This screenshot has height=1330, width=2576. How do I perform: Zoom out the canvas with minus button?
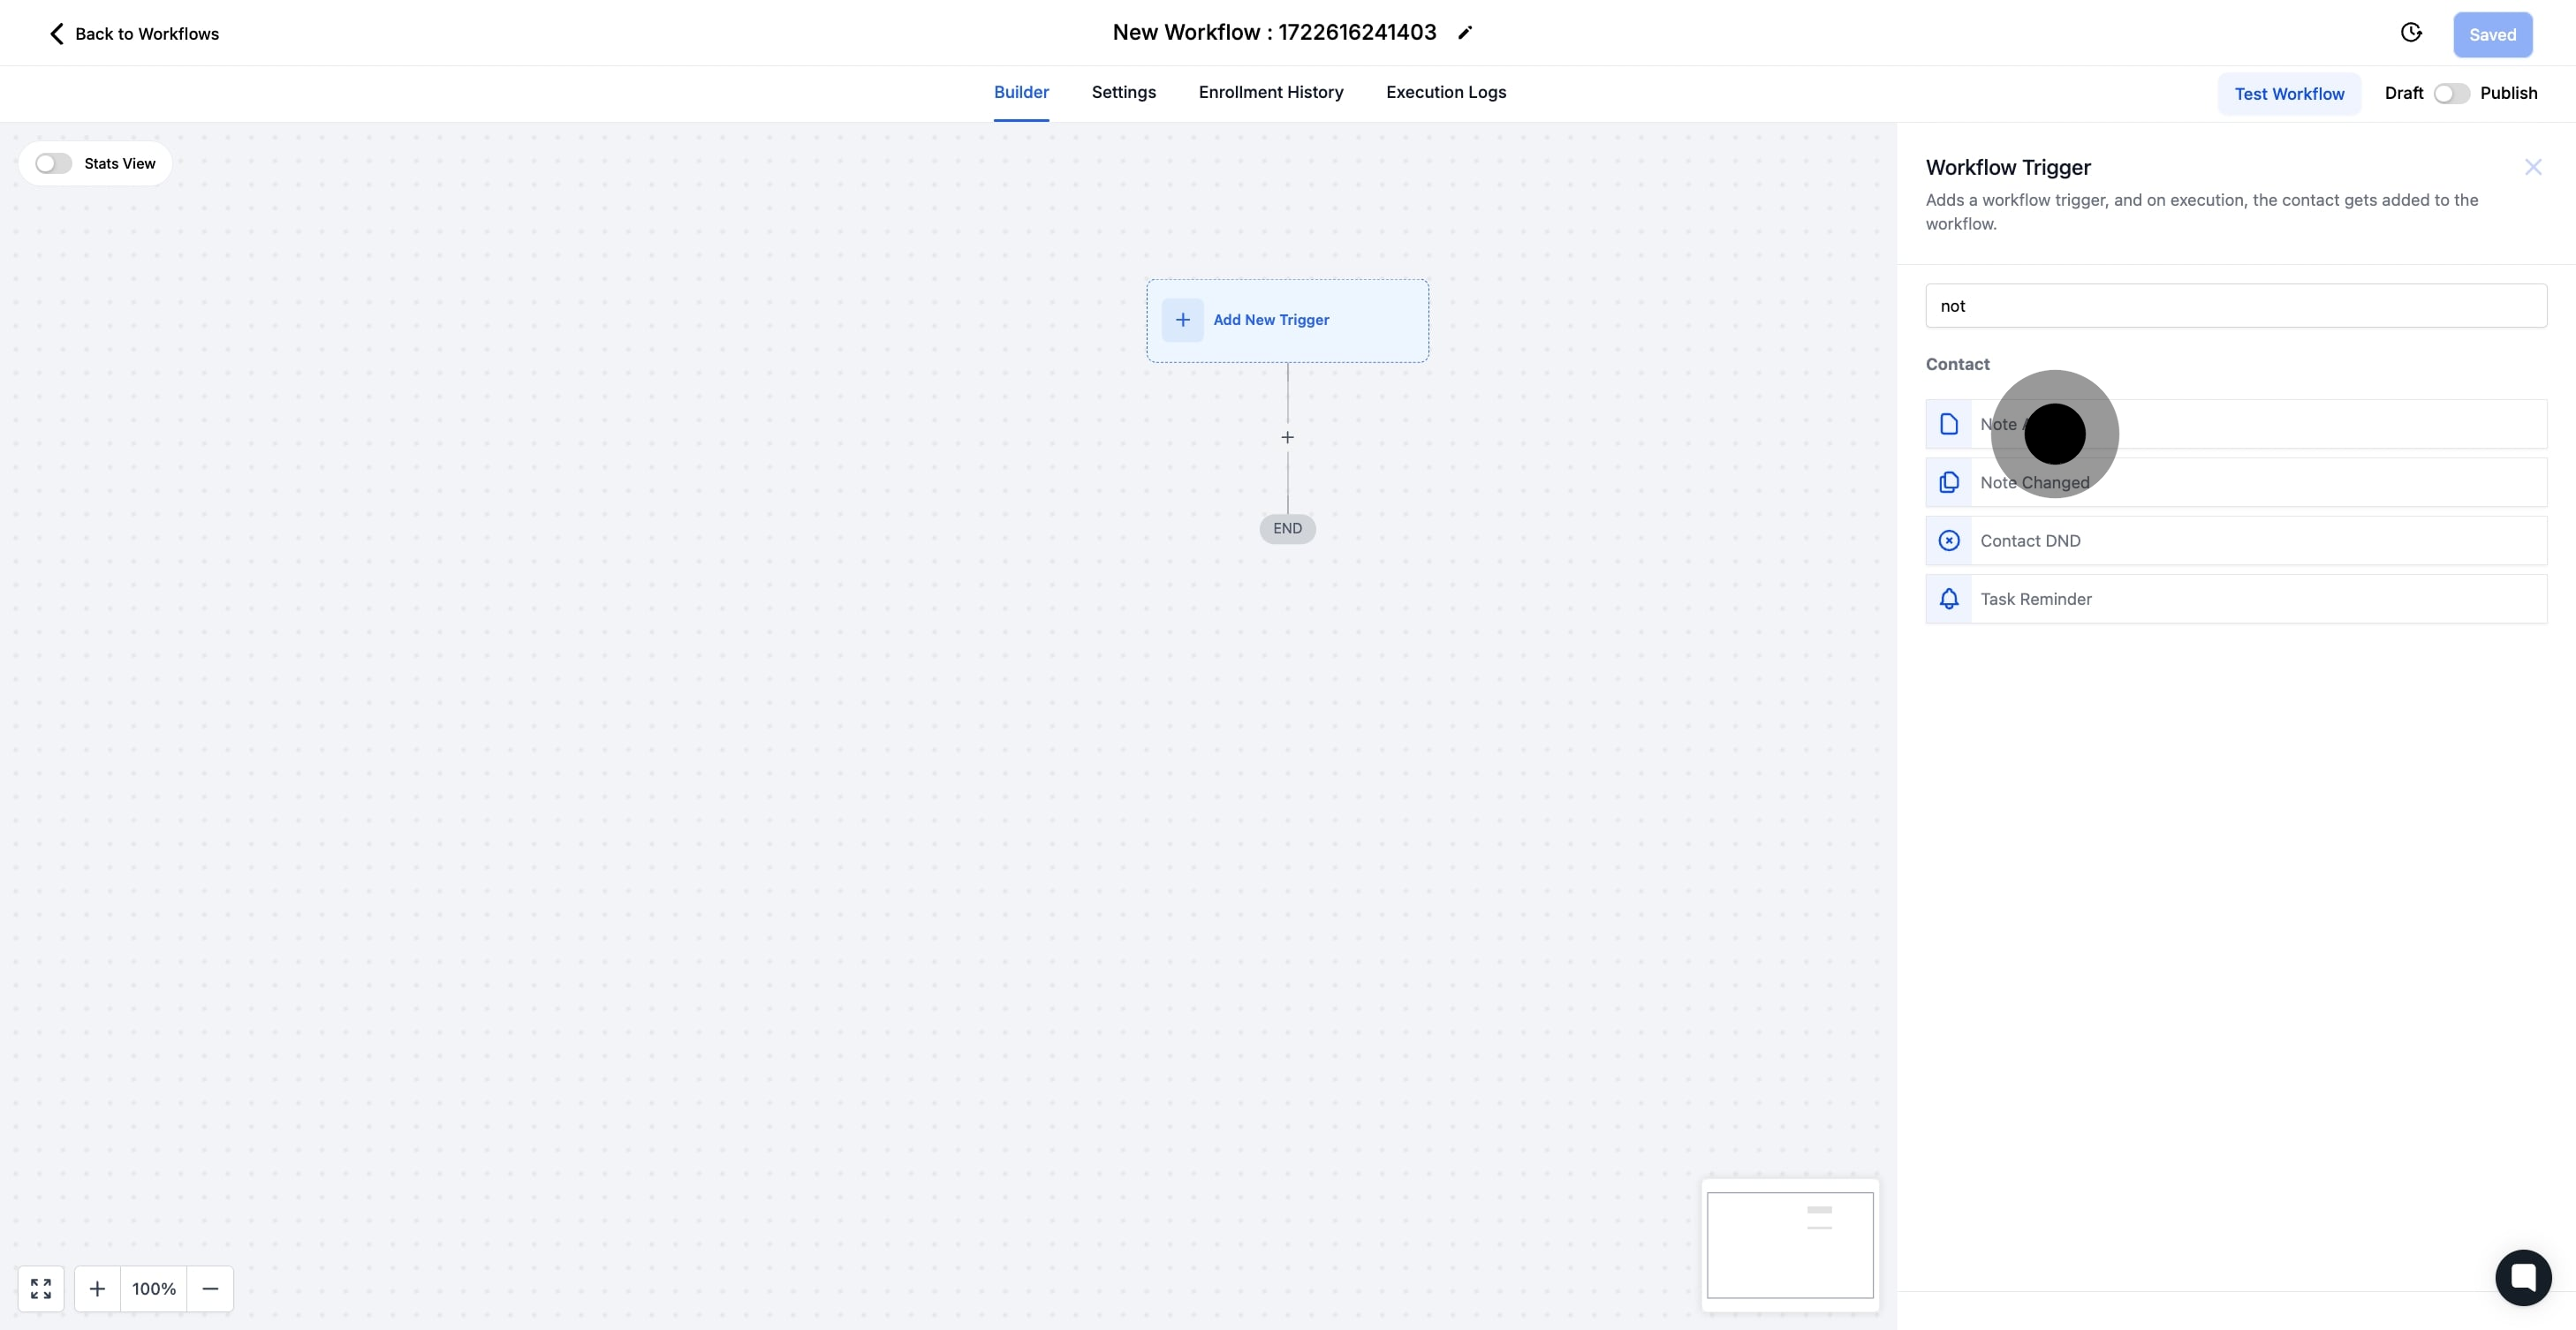[x=210, y=1289]
